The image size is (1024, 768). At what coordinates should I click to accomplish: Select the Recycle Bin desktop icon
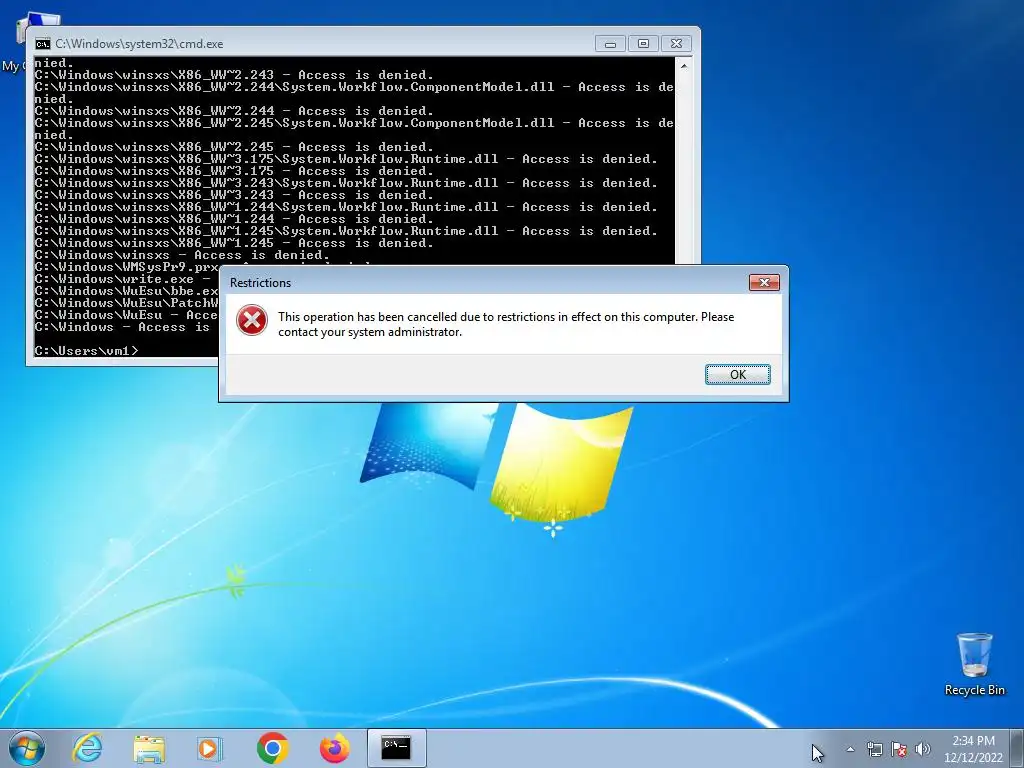tap(974, 664)
